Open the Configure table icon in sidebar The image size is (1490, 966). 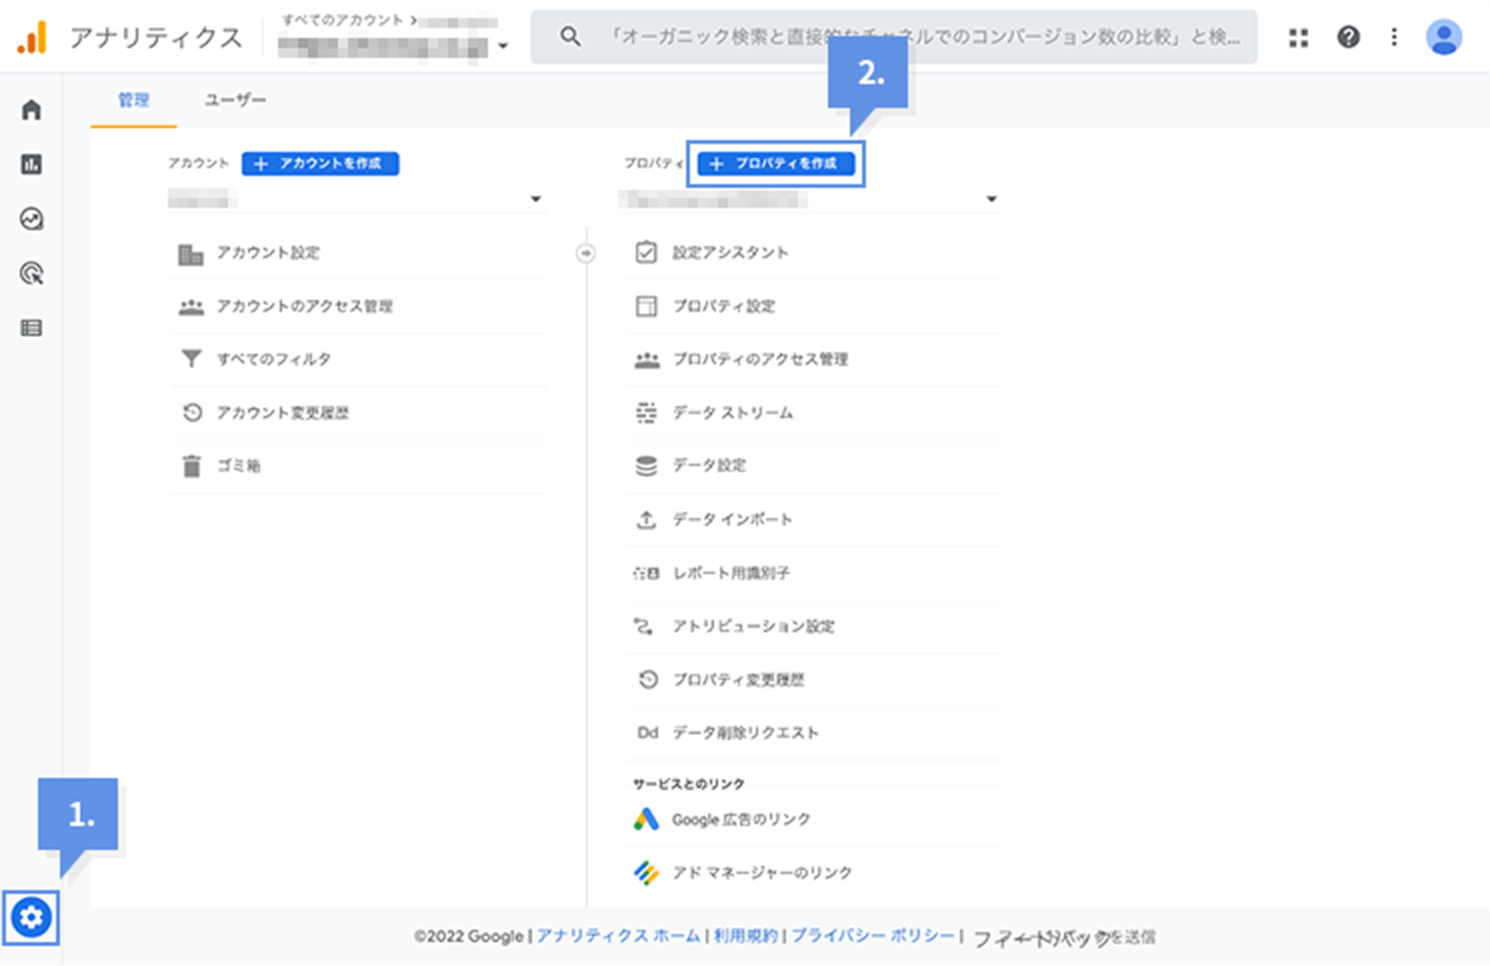click(31, 328)
